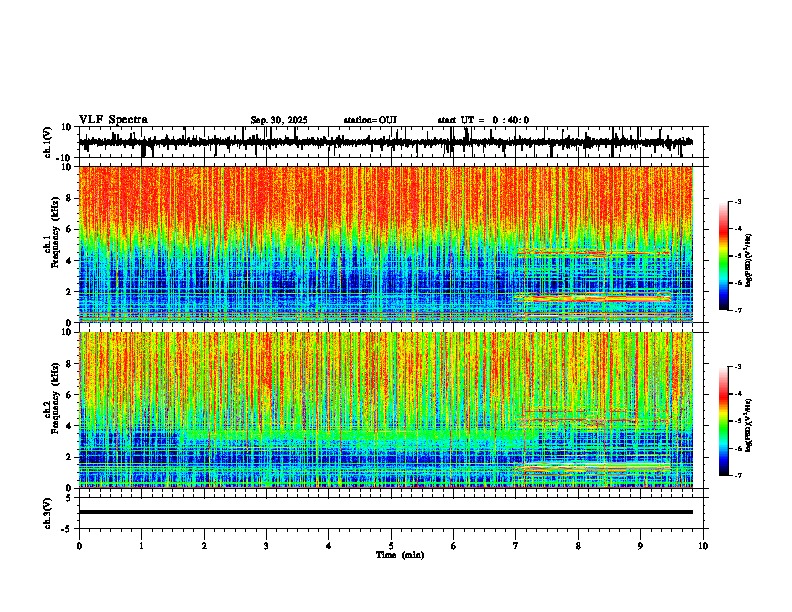The width and height of the screenshot is (792, 612).
Task: Click the "-3" label on ch.2 color scale
Action: 737,367
